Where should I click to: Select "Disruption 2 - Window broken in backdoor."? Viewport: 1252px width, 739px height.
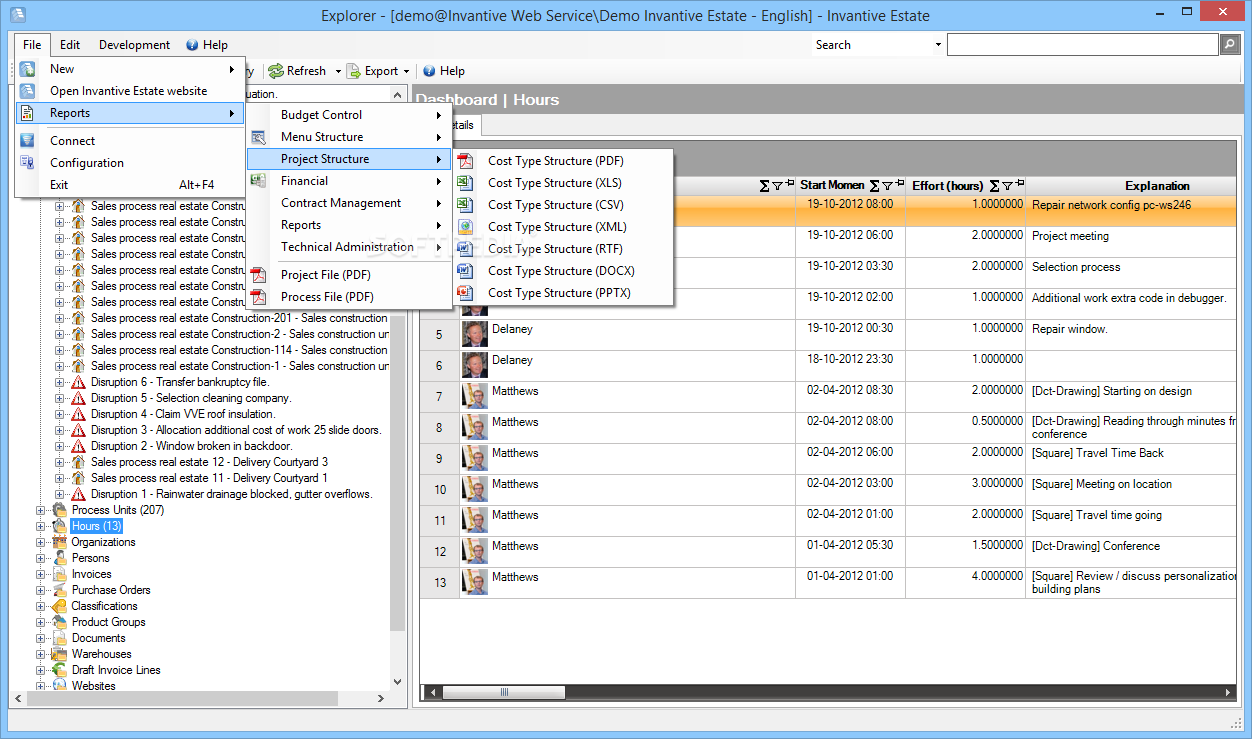[x=192, y=446]
